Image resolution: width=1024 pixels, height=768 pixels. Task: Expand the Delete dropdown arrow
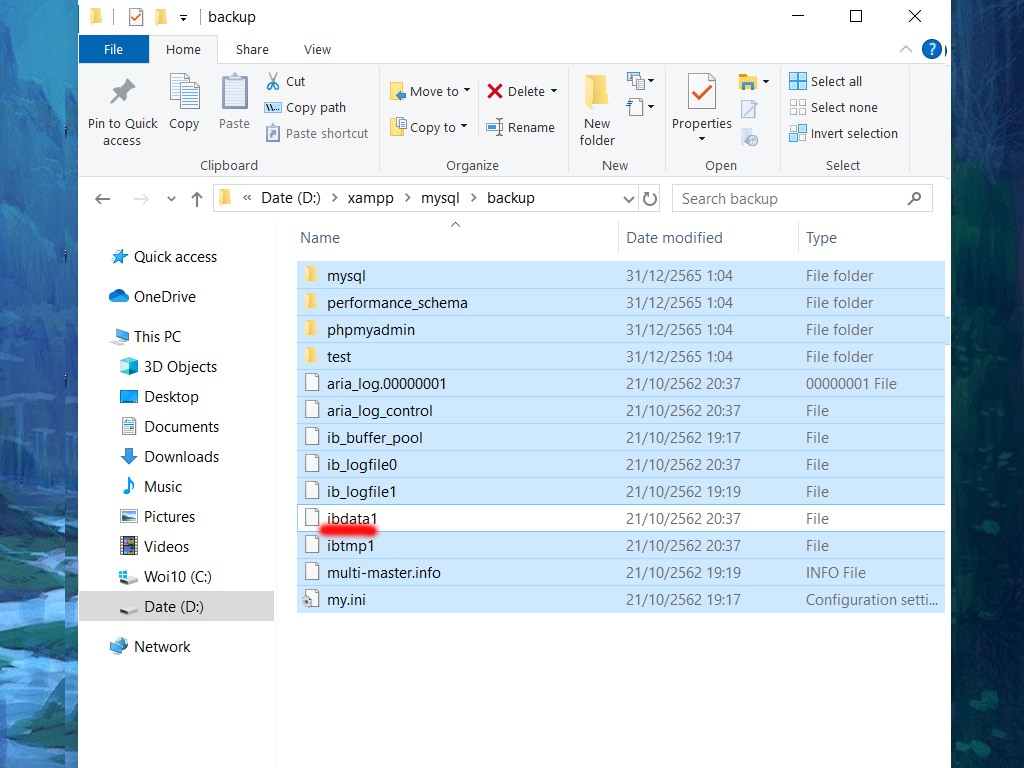(554, 92)
